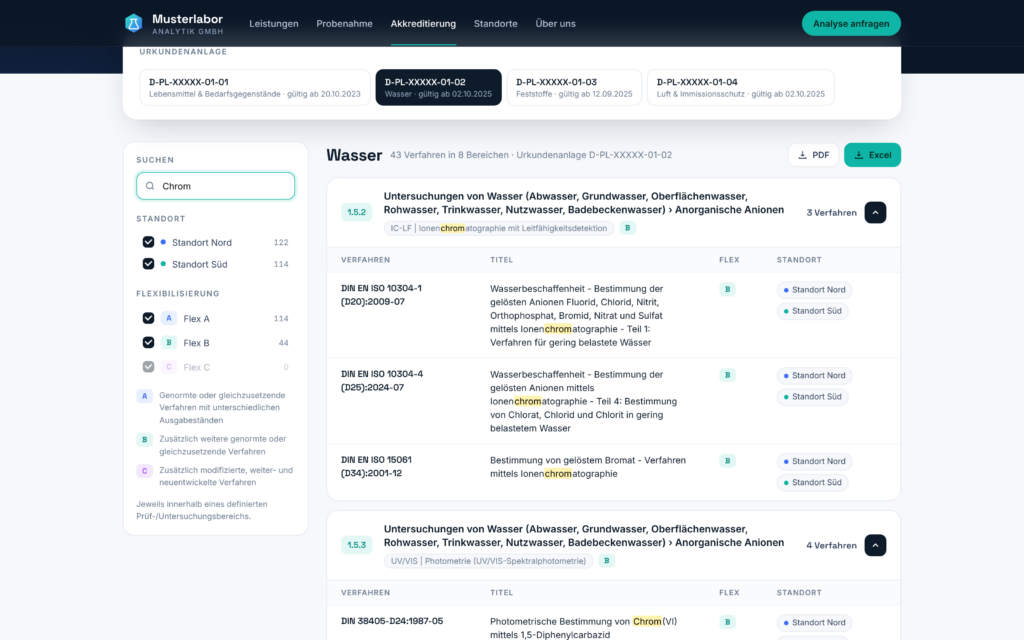The image size is (1024, 640).
Task: Click the download icon in Excel button
Action: pos(859,155)
